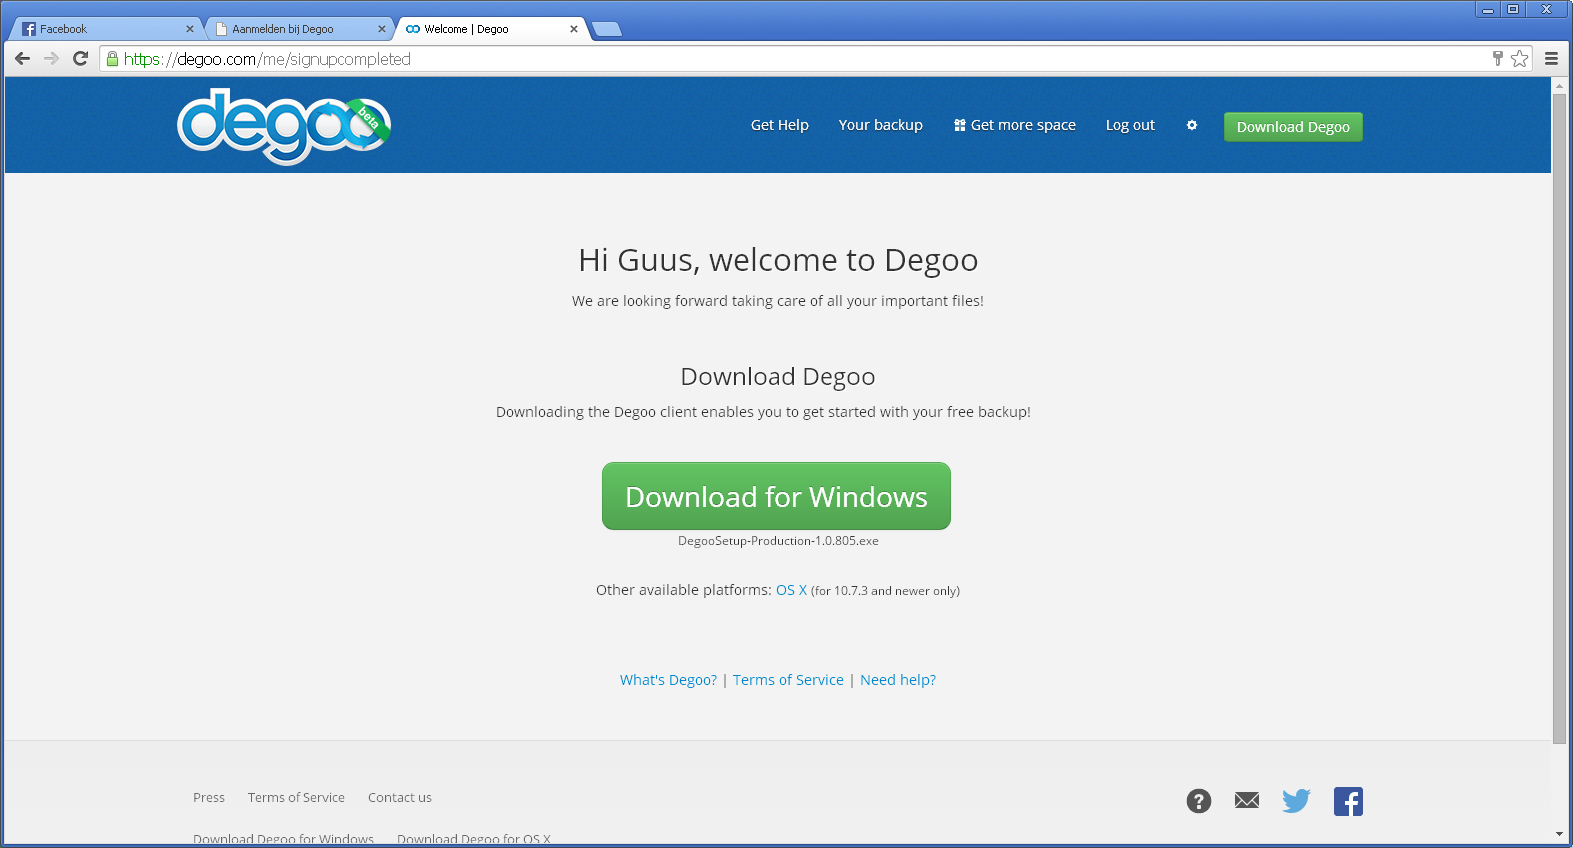
Task: Click Log out in the navigation
Action: tap(1130, 125)
